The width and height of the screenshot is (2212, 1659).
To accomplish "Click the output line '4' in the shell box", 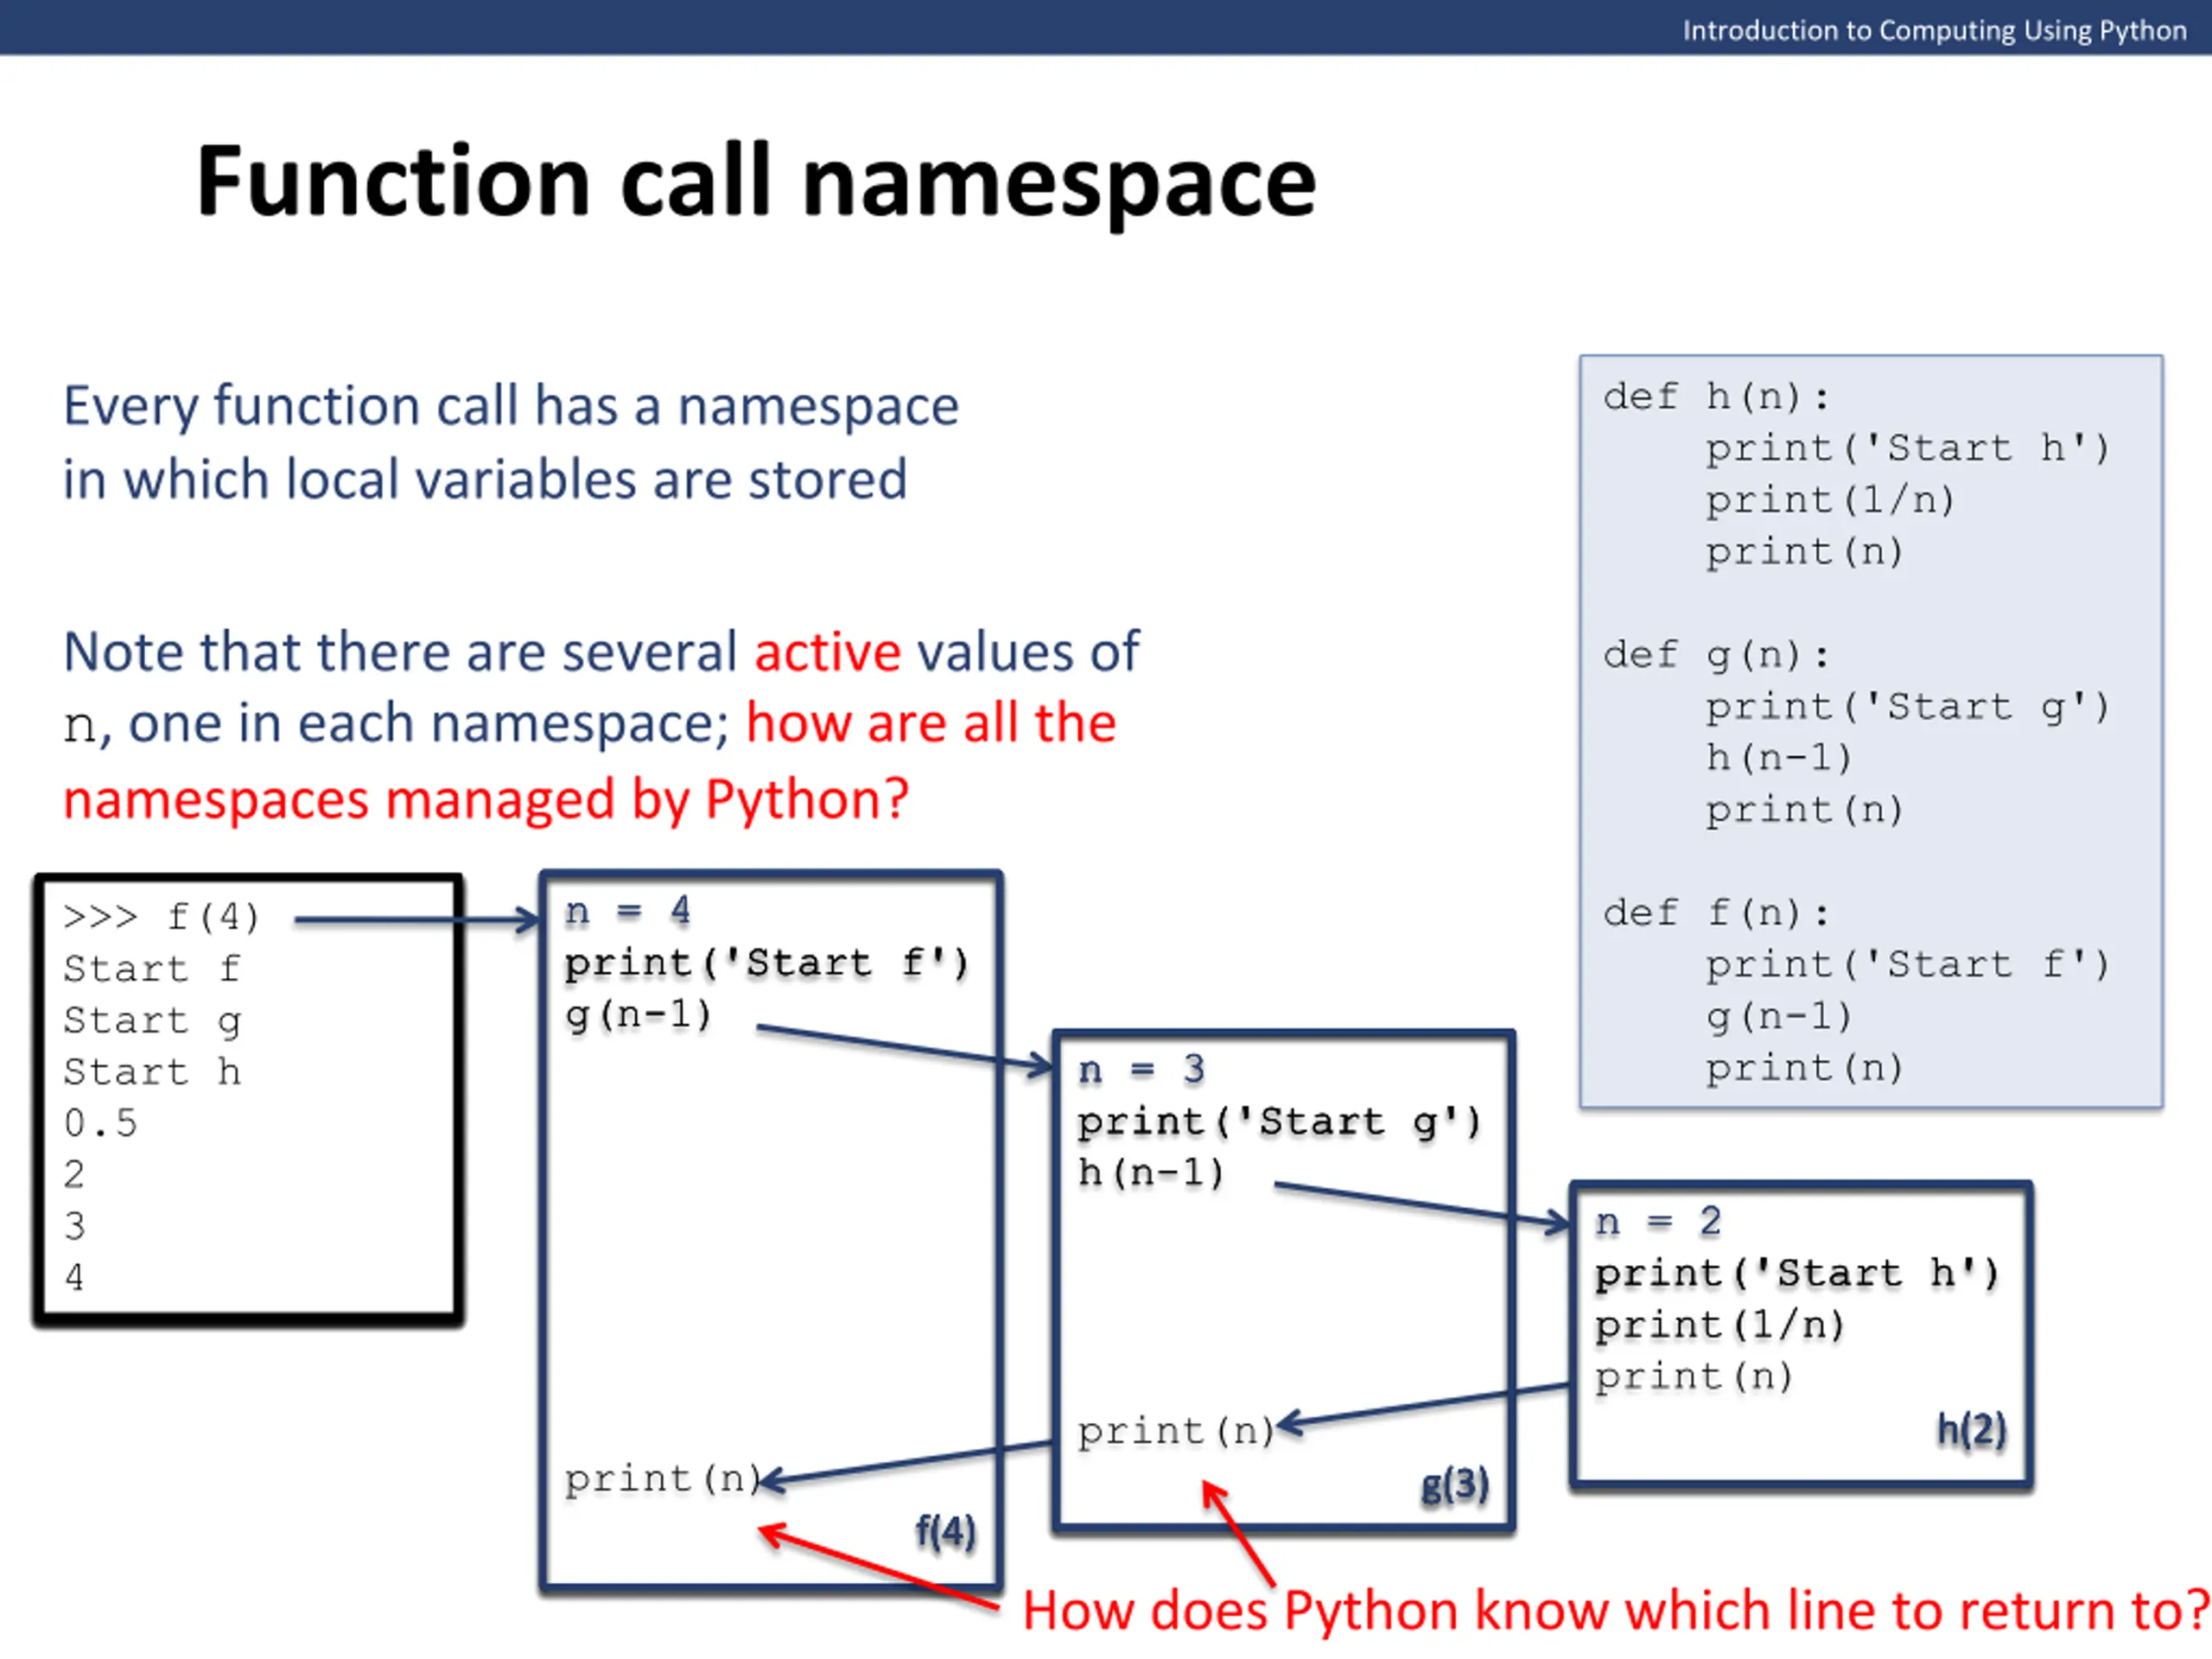I will (x=74, y=1278).
